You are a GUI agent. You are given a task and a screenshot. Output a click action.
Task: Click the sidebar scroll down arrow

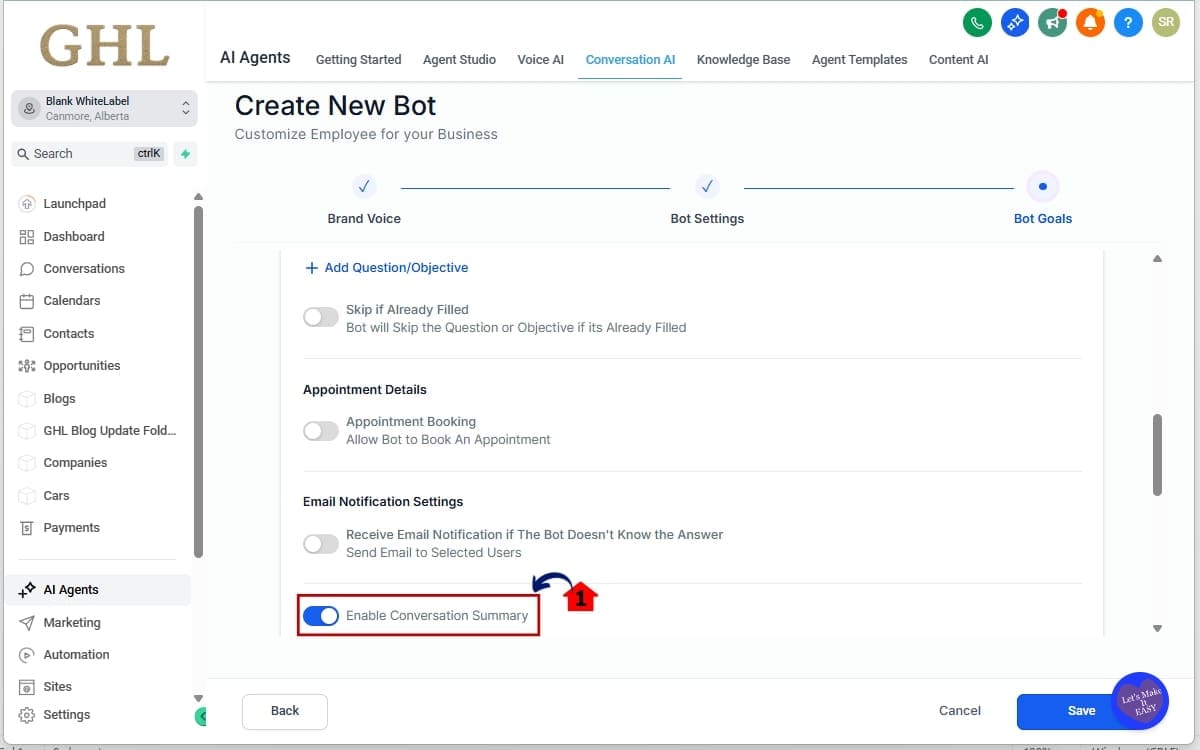pyautogui.click(x=198, y=698)
